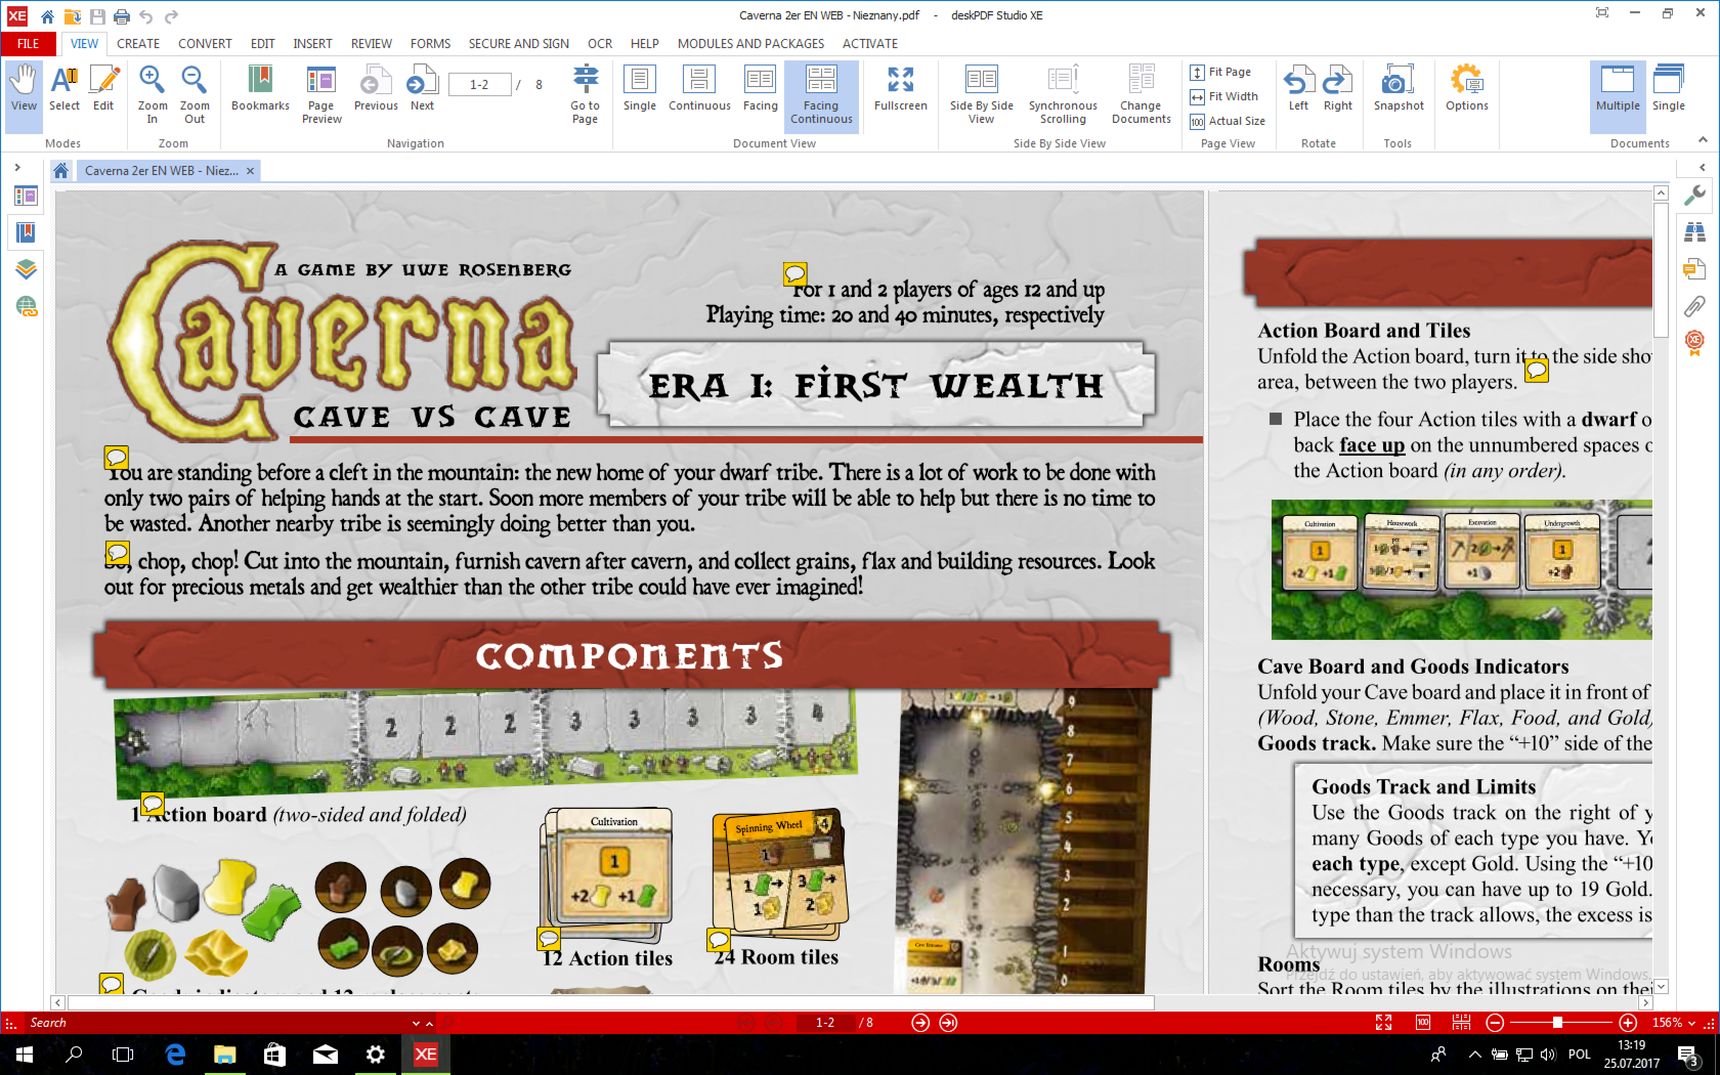Go to Previous page
This screenshot has width=1720, height=1075.
click(x=376, y=90)
